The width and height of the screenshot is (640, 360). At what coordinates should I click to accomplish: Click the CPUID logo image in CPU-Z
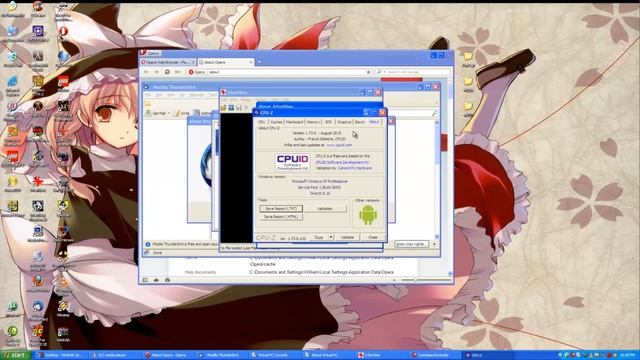(x=292, y=162)
